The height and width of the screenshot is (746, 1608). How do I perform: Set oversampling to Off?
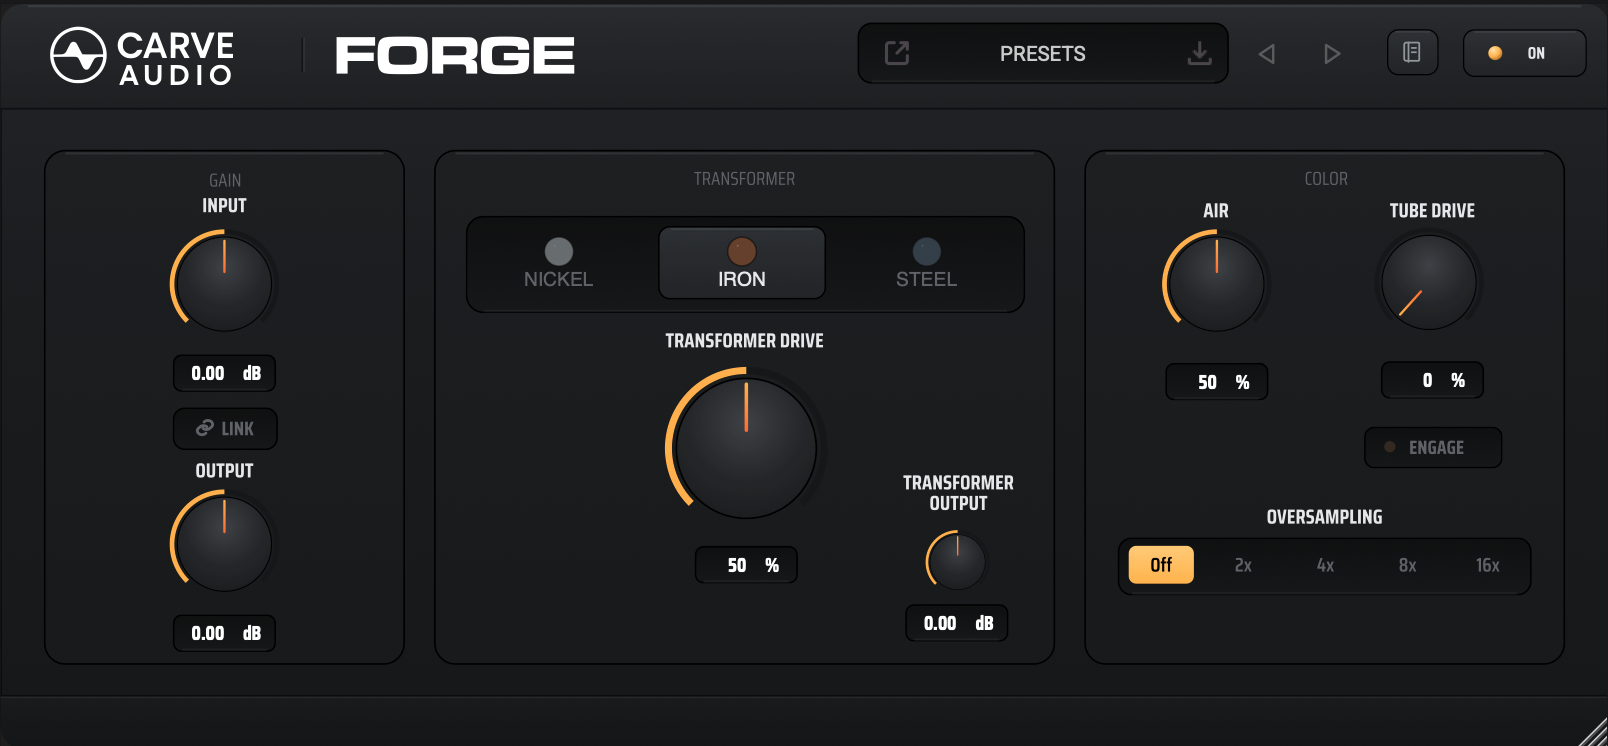(1161, 565)
